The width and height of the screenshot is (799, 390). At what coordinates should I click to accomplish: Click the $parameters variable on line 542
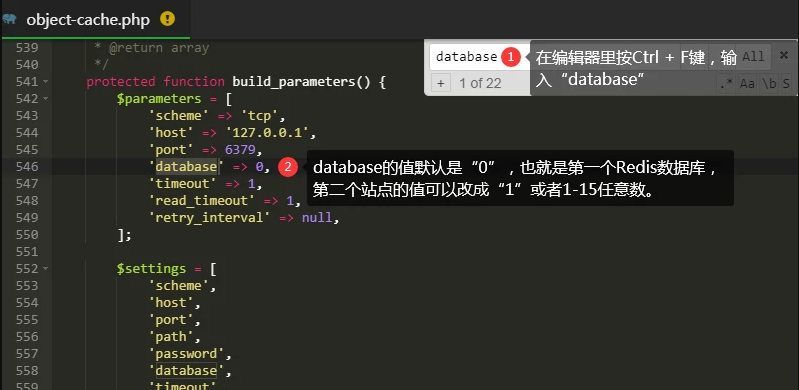coord(159,98)
